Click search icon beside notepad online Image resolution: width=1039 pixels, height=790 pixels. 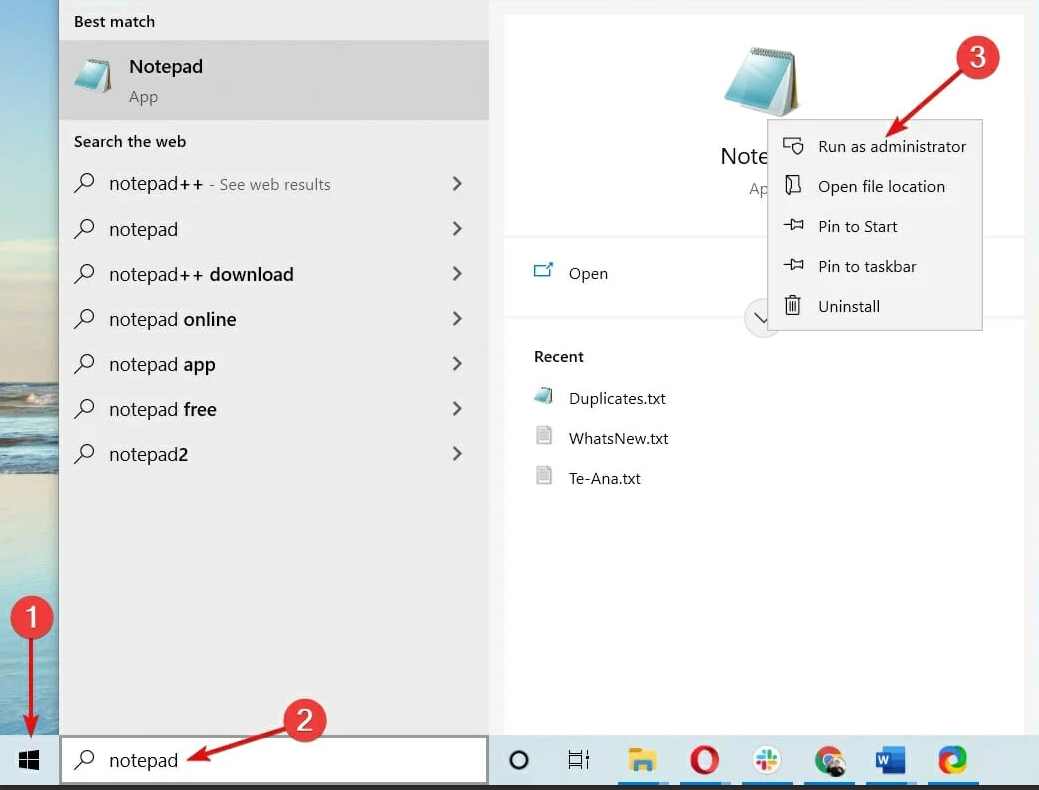click(84, 319)
